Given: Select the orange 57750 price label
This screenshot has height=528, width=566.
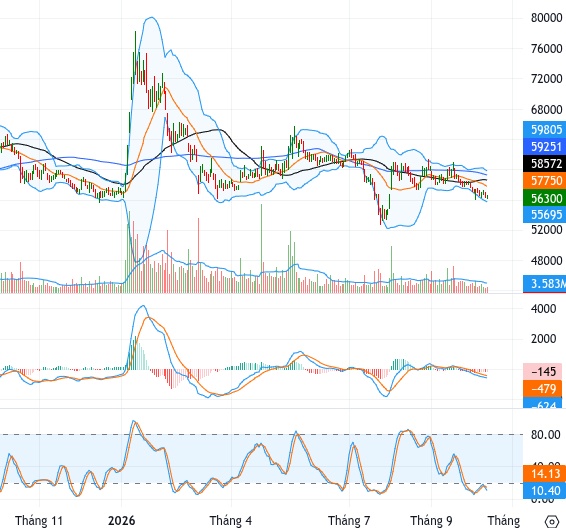Looking at the screenshot, I should pos(544,180).
